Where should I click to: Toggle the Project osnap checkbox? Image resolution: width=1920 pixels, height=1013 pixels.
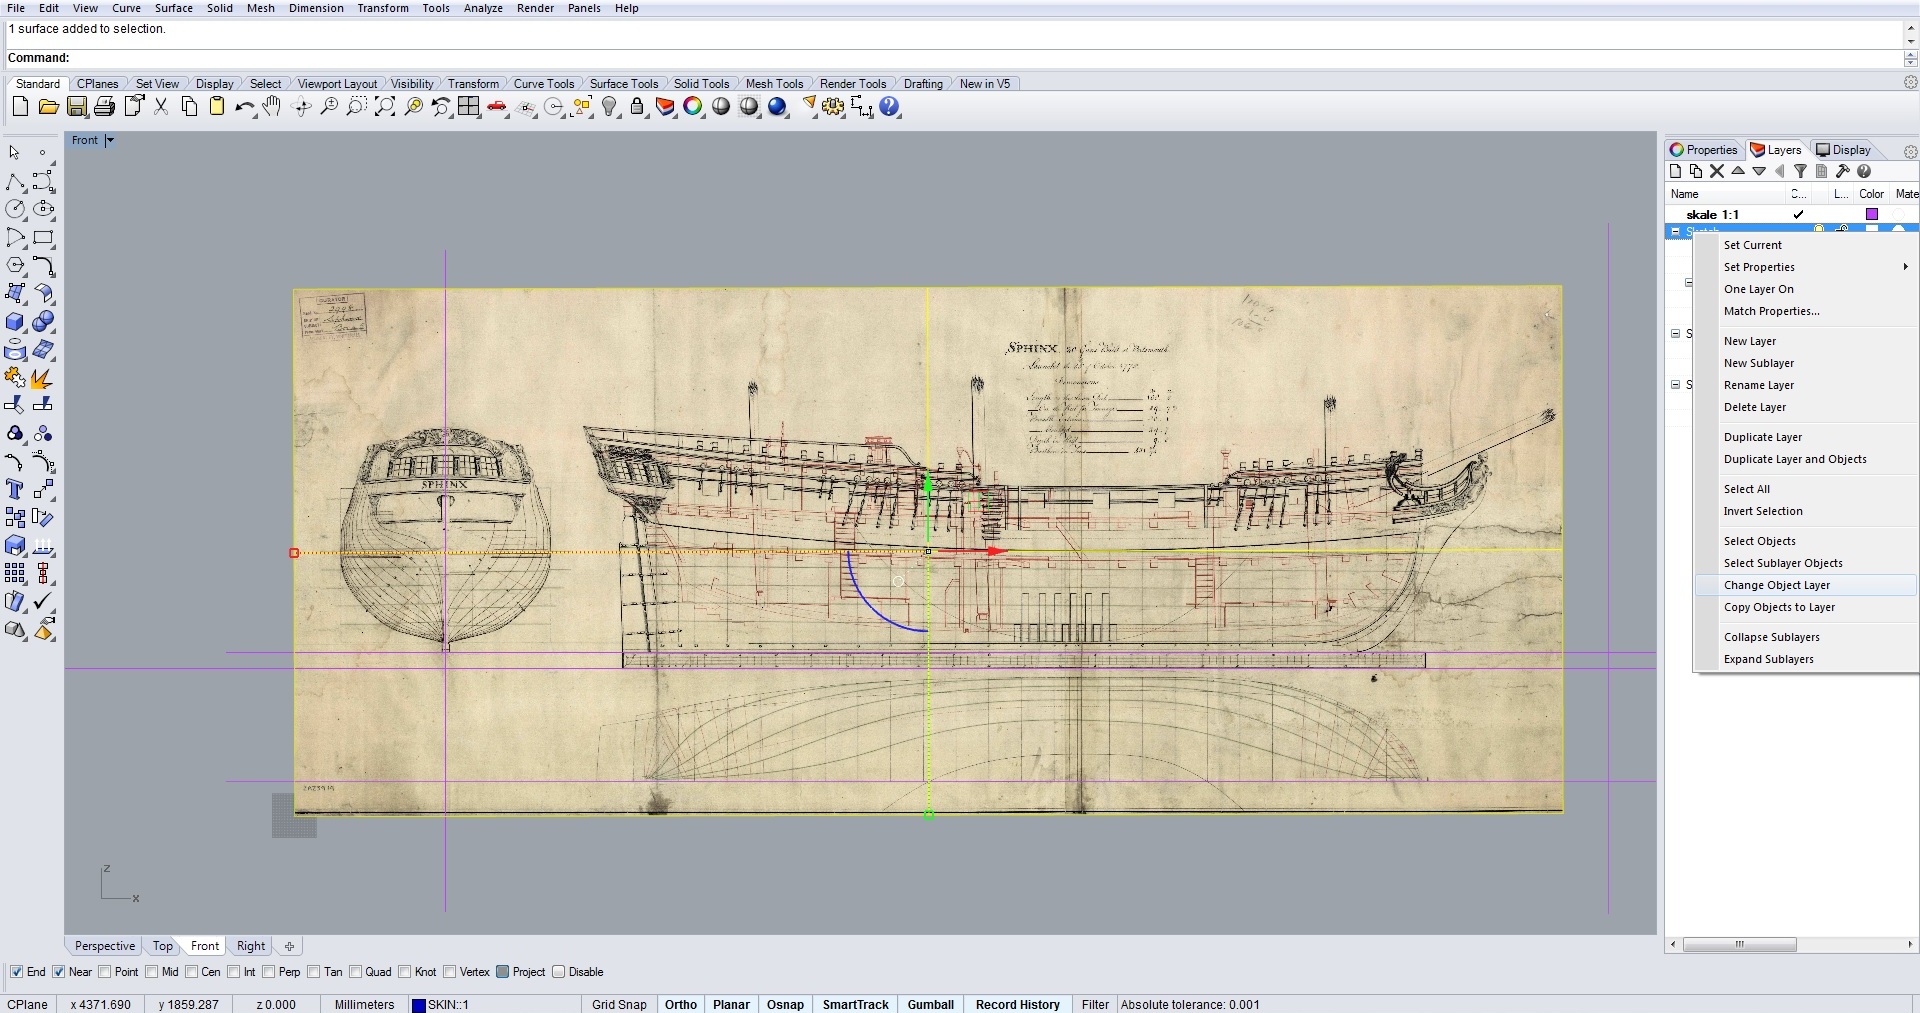(503, 972)
